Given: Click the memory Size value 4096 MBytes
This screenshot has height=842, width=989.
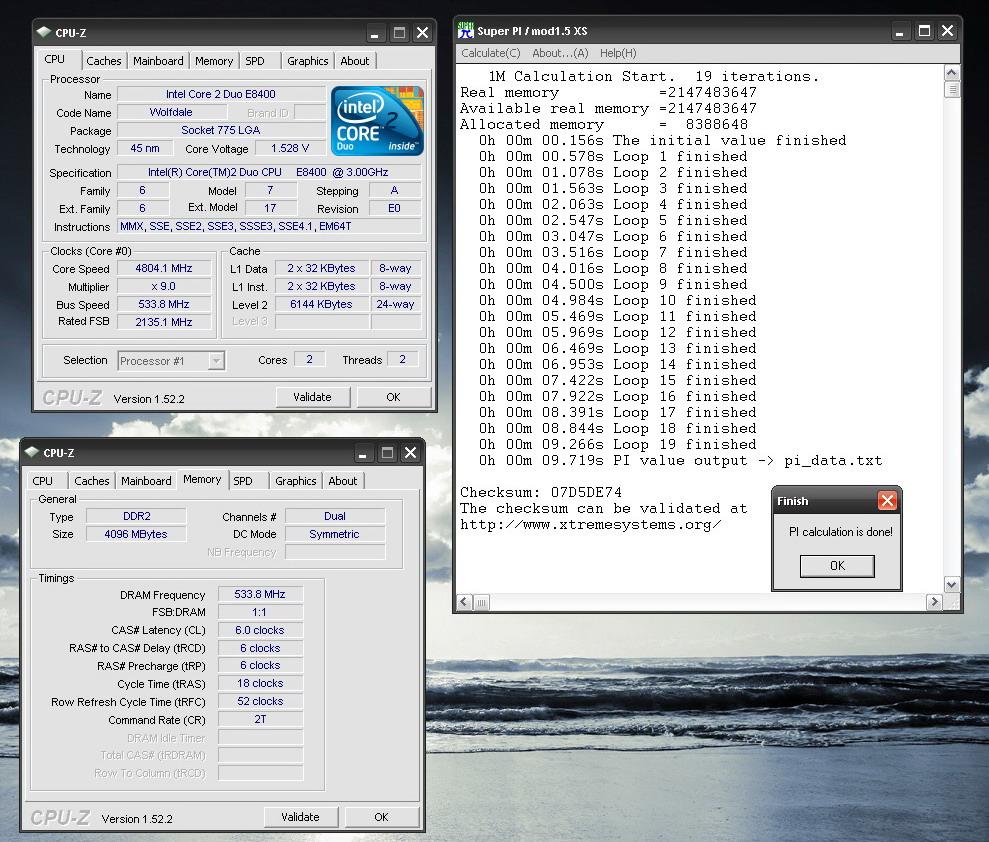Looking at the screenshot, I should [x=136, y=534].
